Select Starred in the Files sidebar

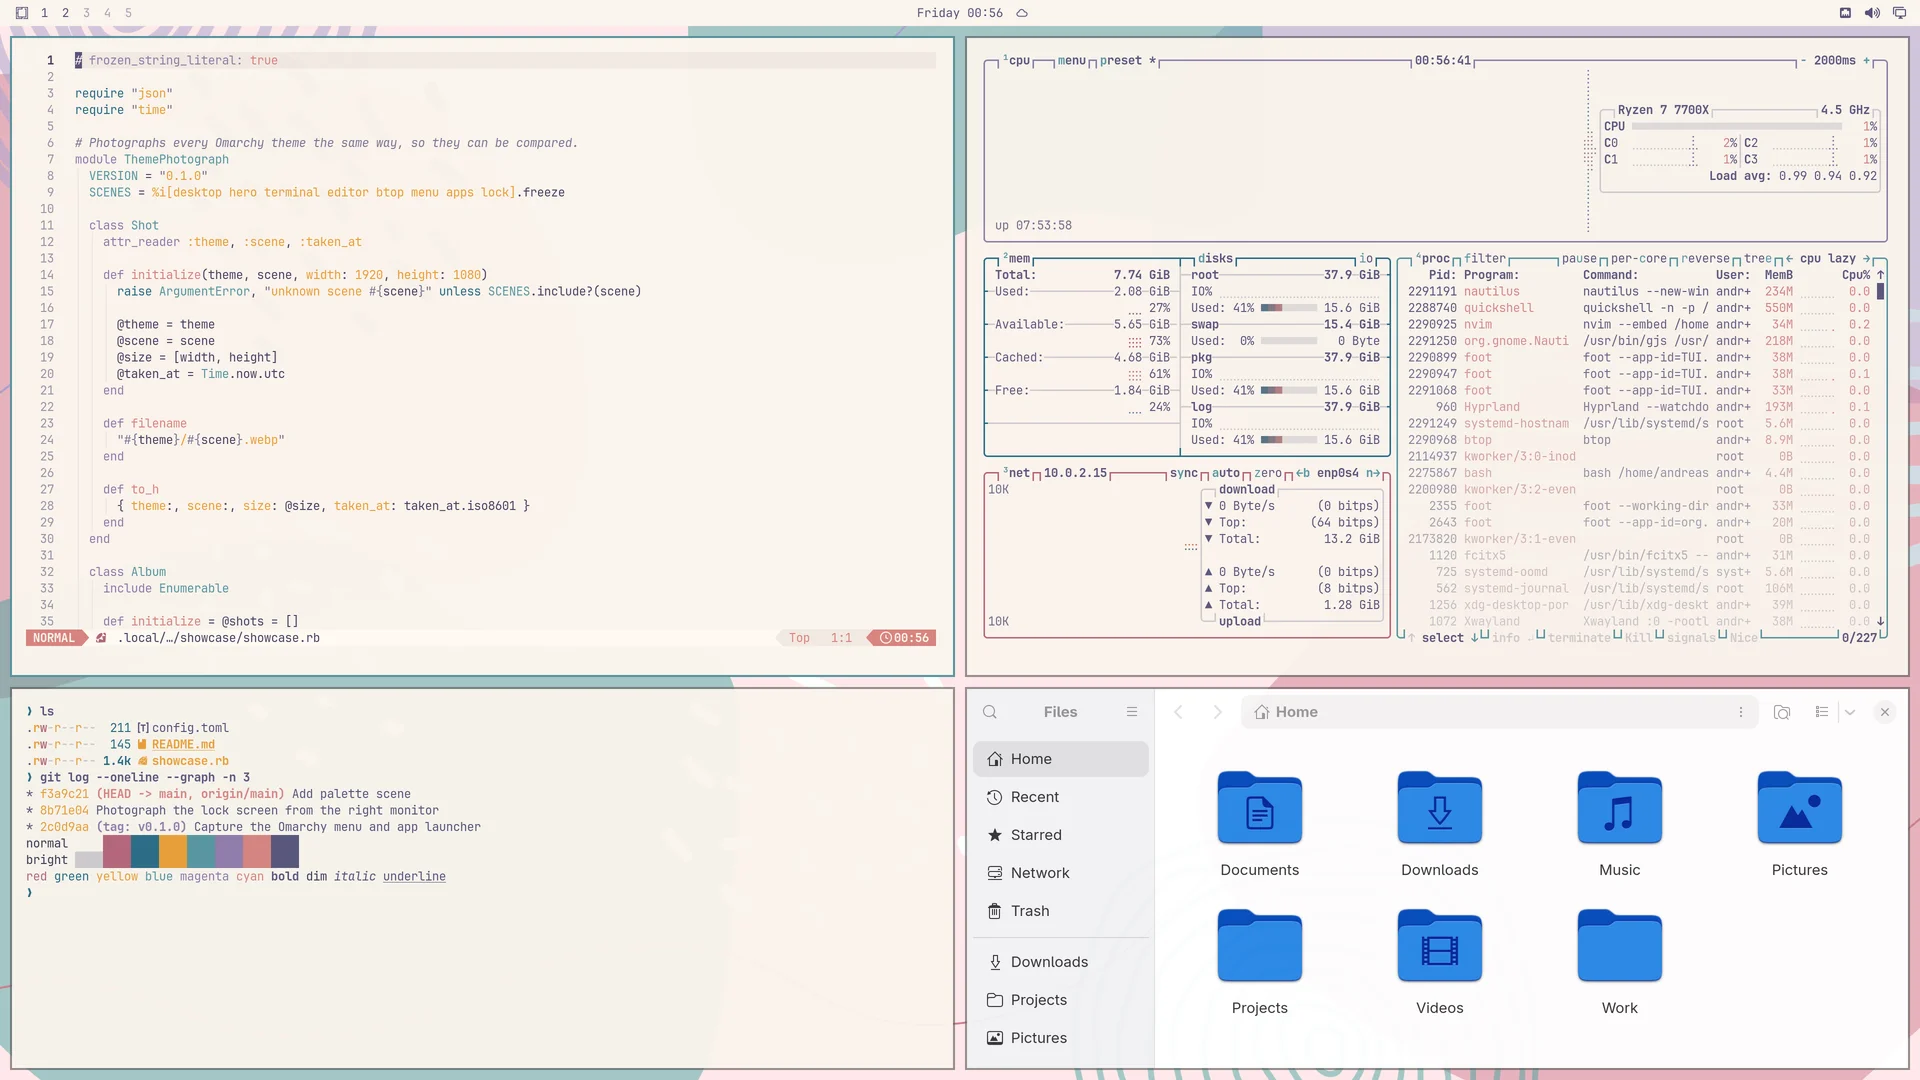pyautogui.click(x=1061, y=835)
